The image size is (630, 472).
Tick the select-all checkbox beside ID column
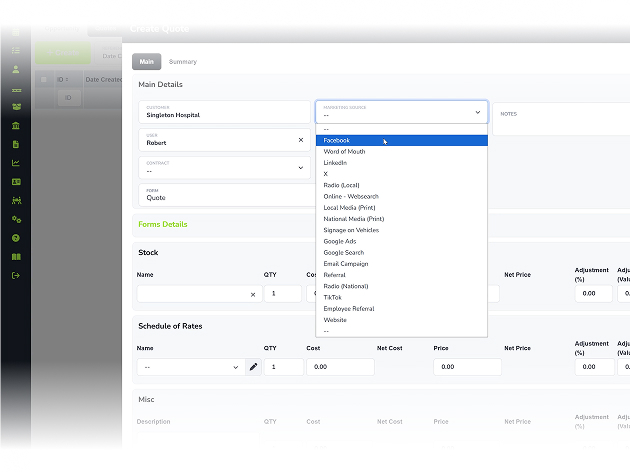(x=44, y=80)
